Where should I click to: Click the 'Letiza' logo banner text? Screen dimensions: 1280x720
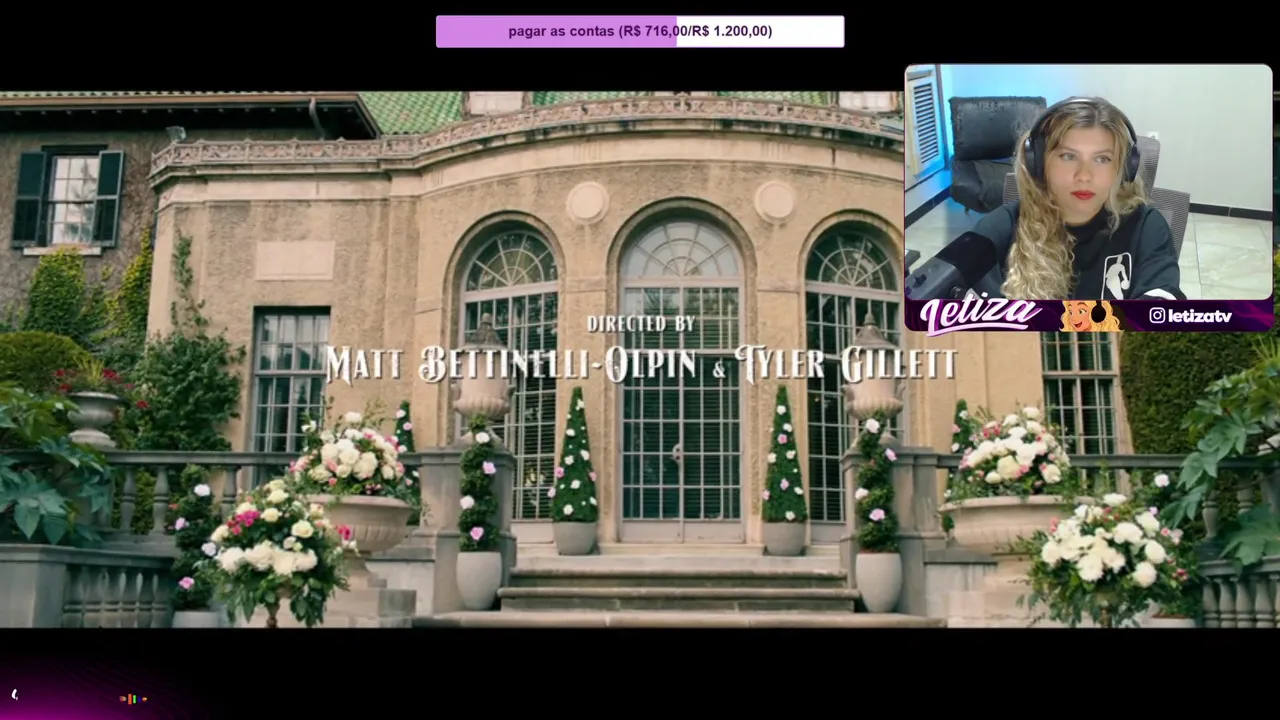981,315
